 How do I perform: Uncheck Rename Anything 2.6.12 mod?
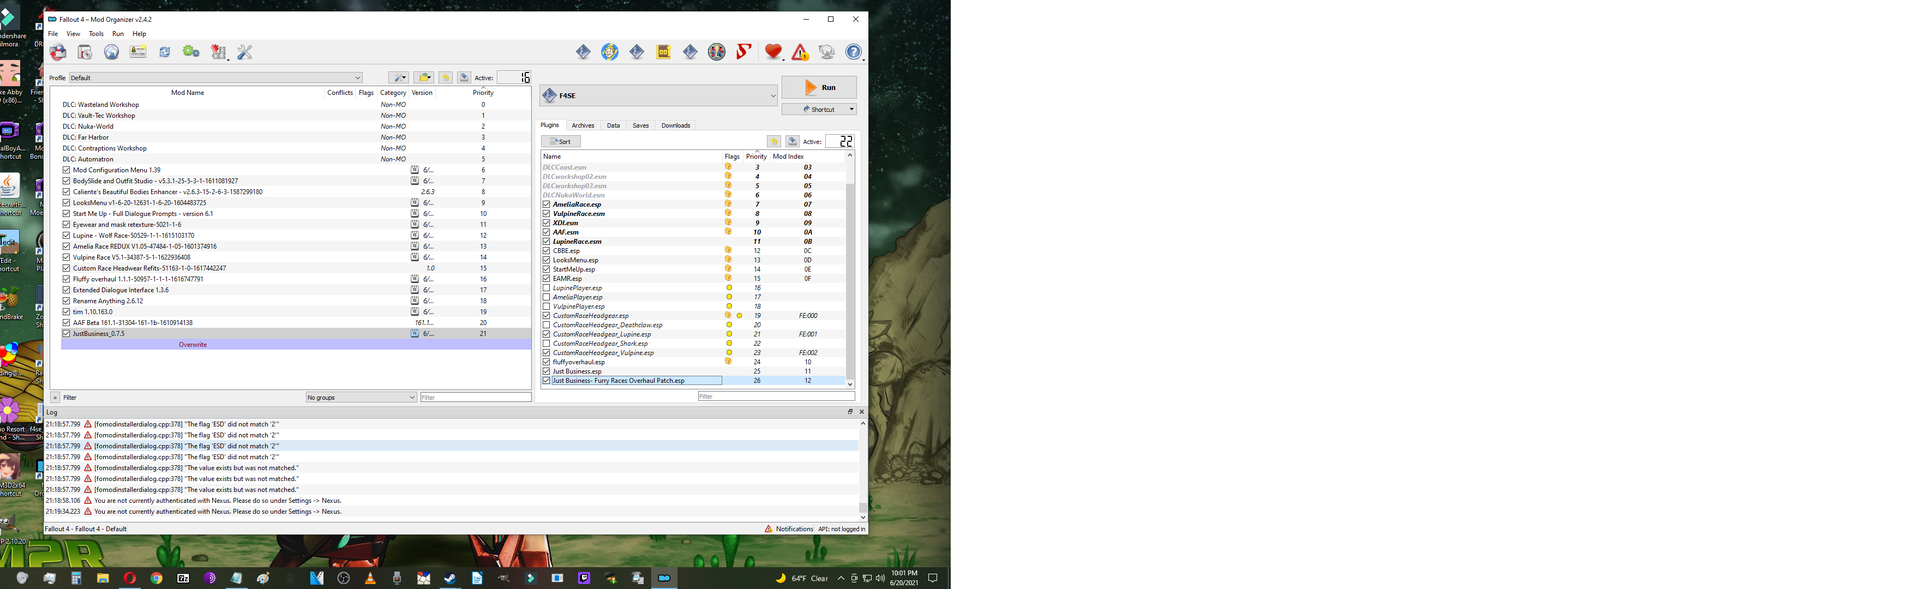click(x=67, y=300)
